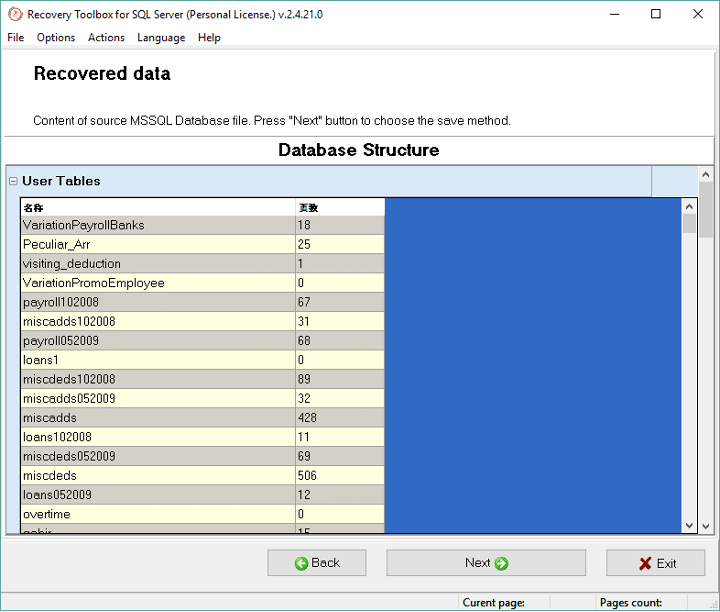Maximize the Recovery Toolbox window
The image size is (720, 612).
656,14
